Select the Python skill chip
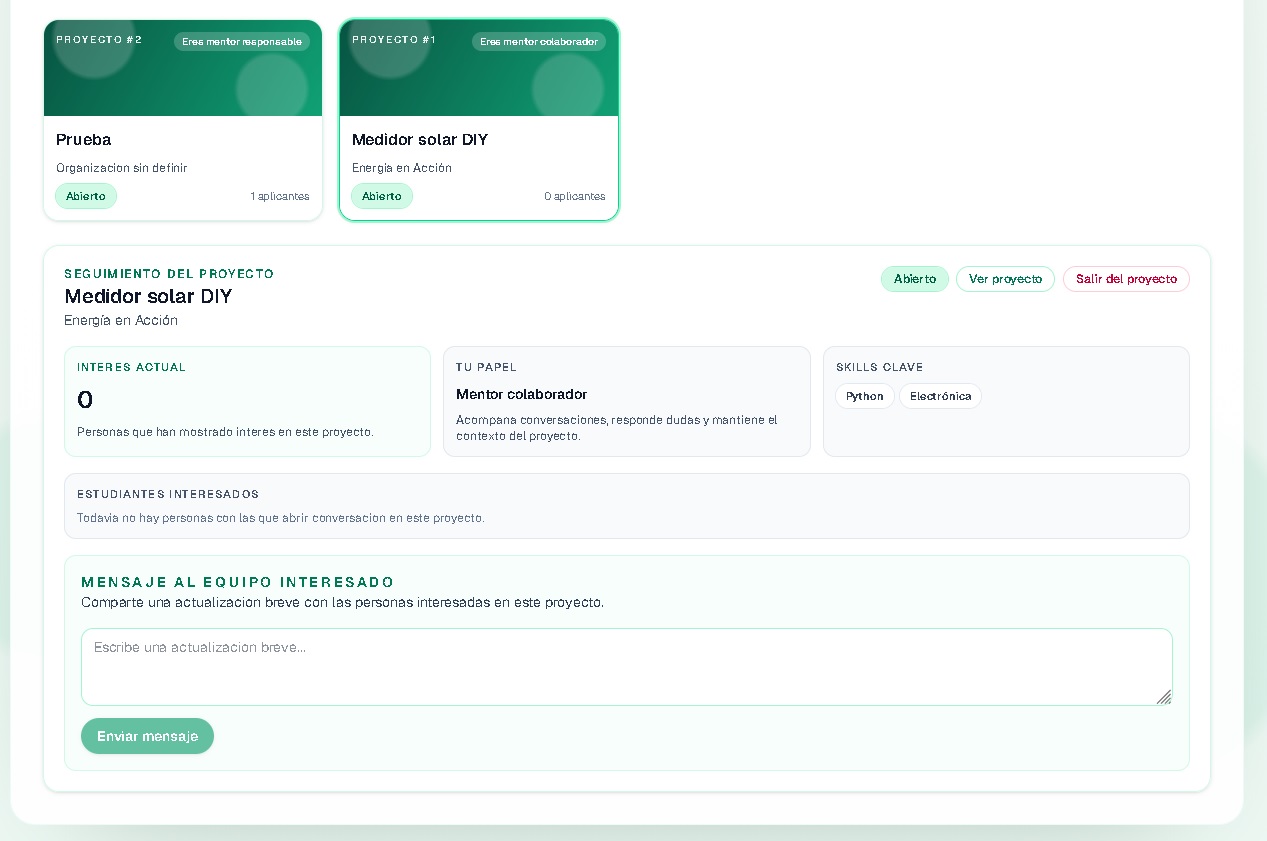 click(x=865, y=396)
